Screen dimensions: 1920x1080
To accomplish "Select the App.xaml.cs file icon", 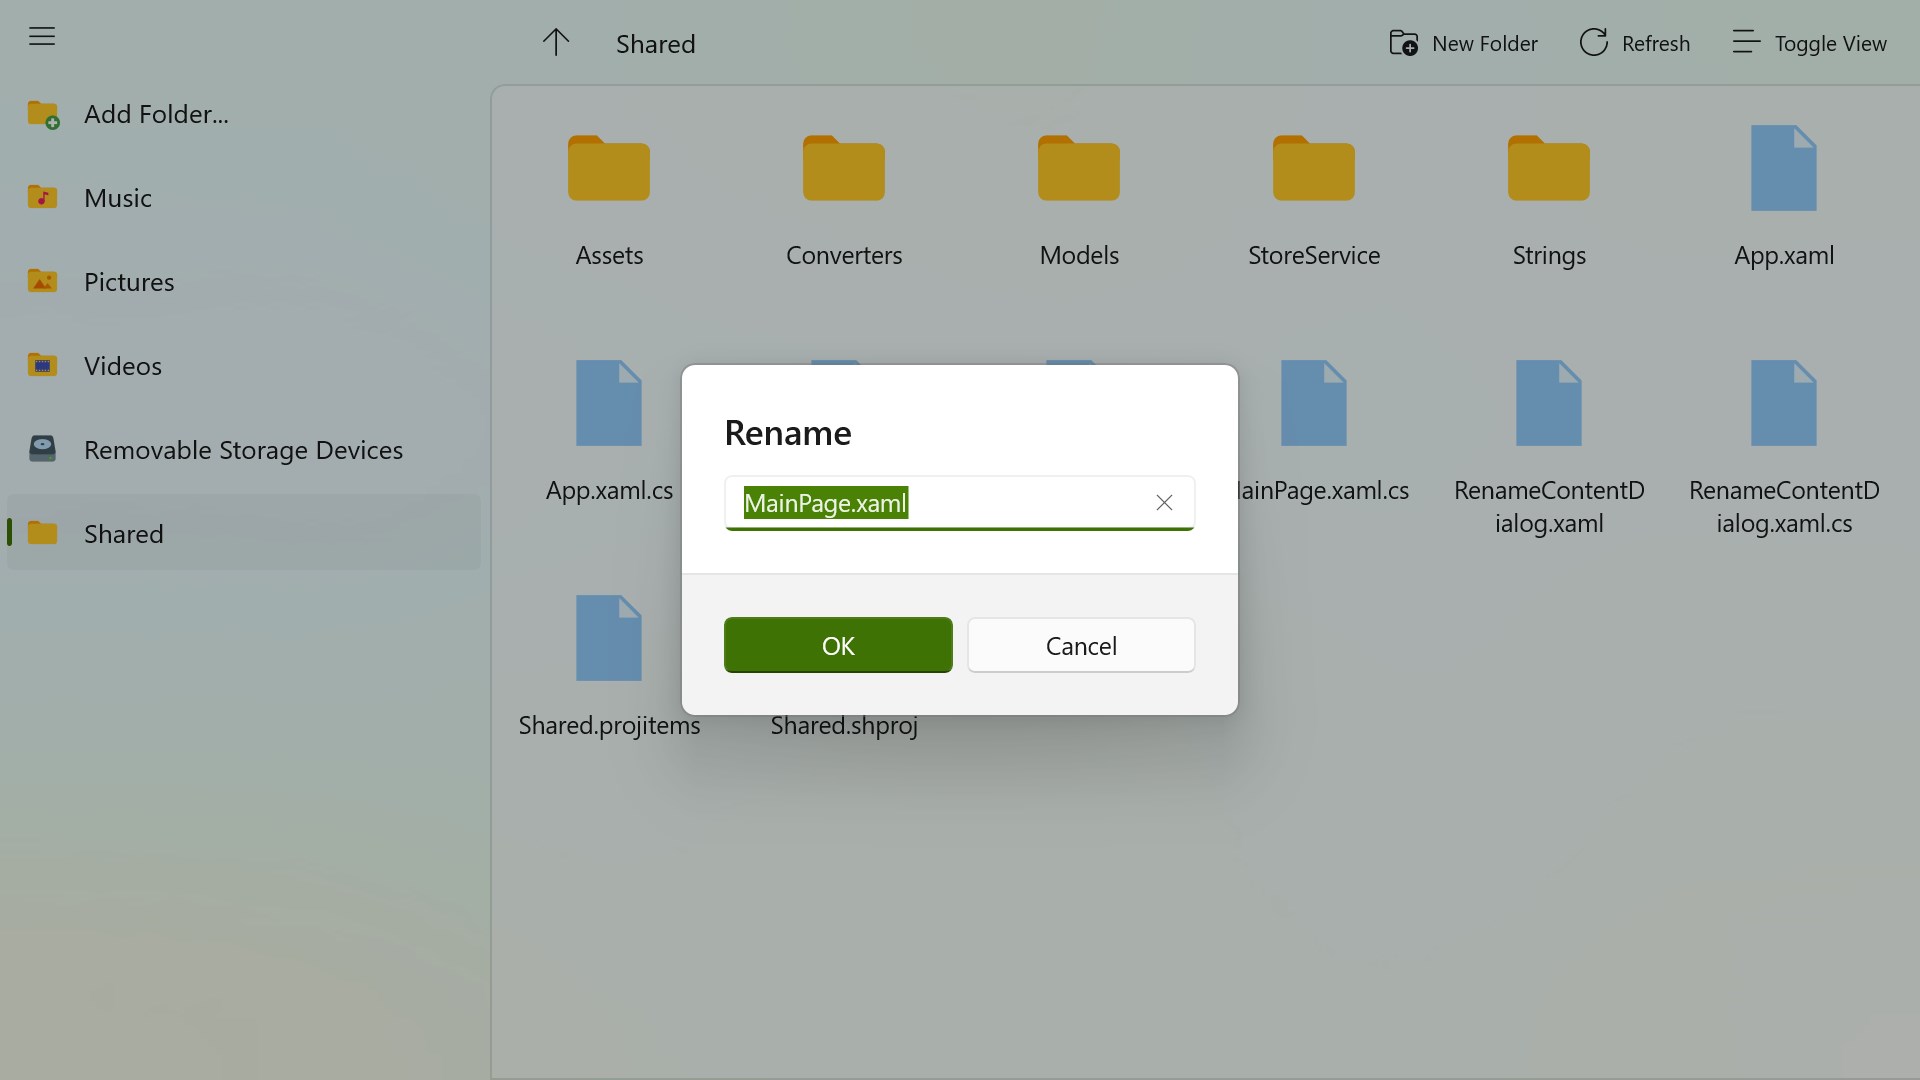I will [x=609, y=403].
